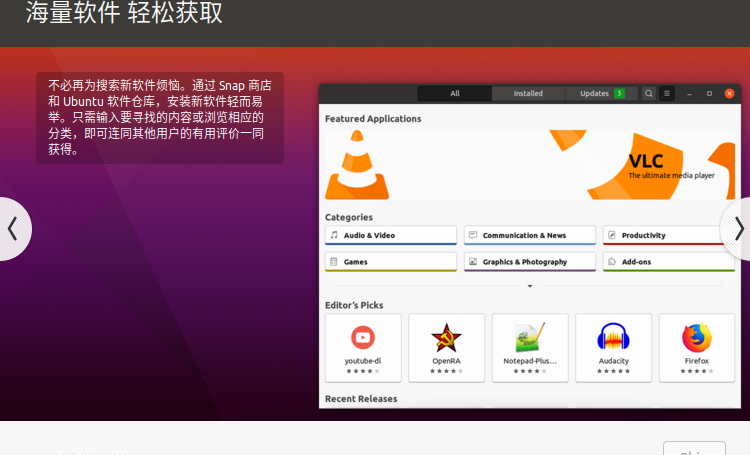The image size is (750, 455).
Task: Click 'The ultimate media player' tagline
Action: tap(671, 176)
